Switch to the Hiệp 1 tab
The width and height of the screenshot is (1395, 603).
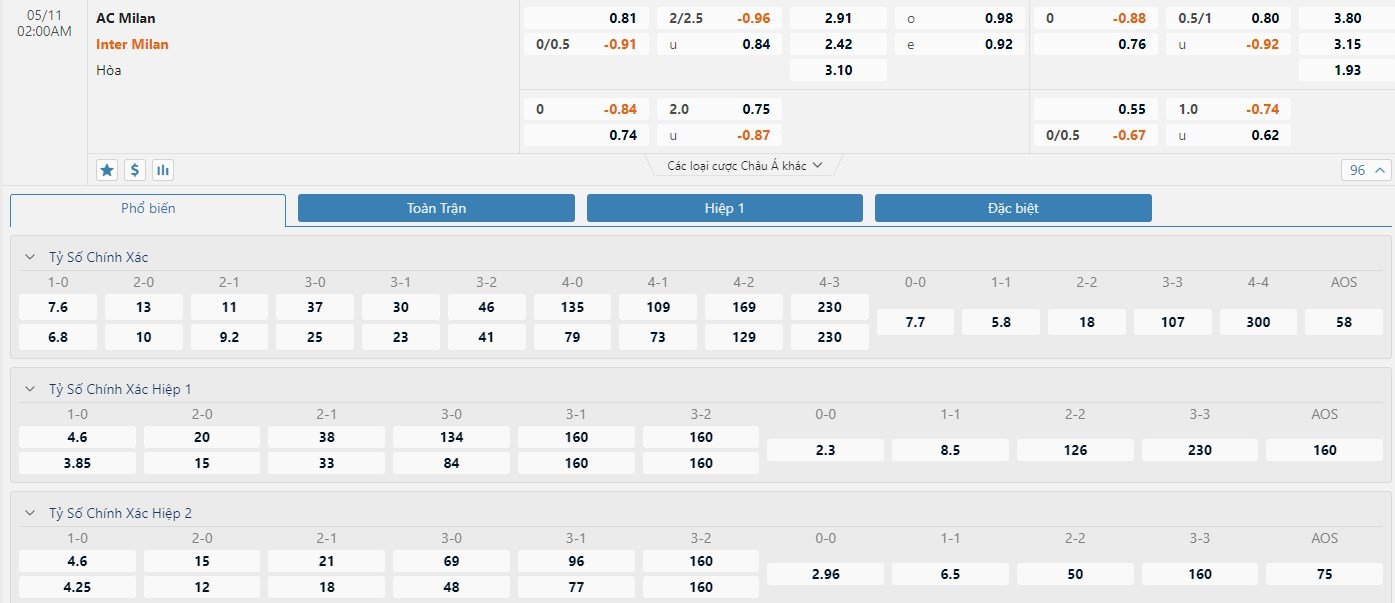pos(724,208)
